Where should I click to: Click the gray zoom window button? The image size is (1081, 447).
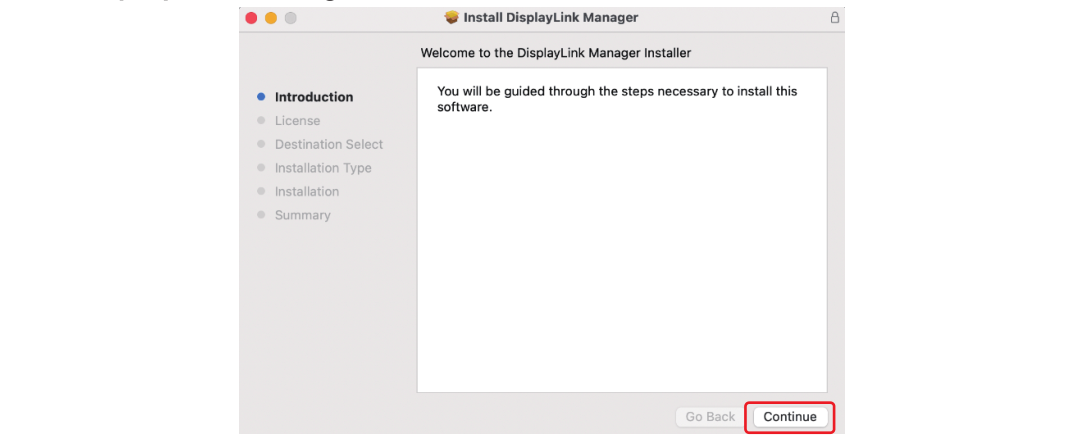[x=291, y=18]
